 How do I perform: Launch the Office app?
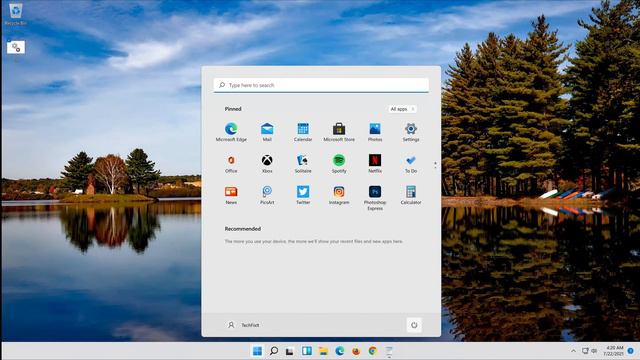coord(231,164)
